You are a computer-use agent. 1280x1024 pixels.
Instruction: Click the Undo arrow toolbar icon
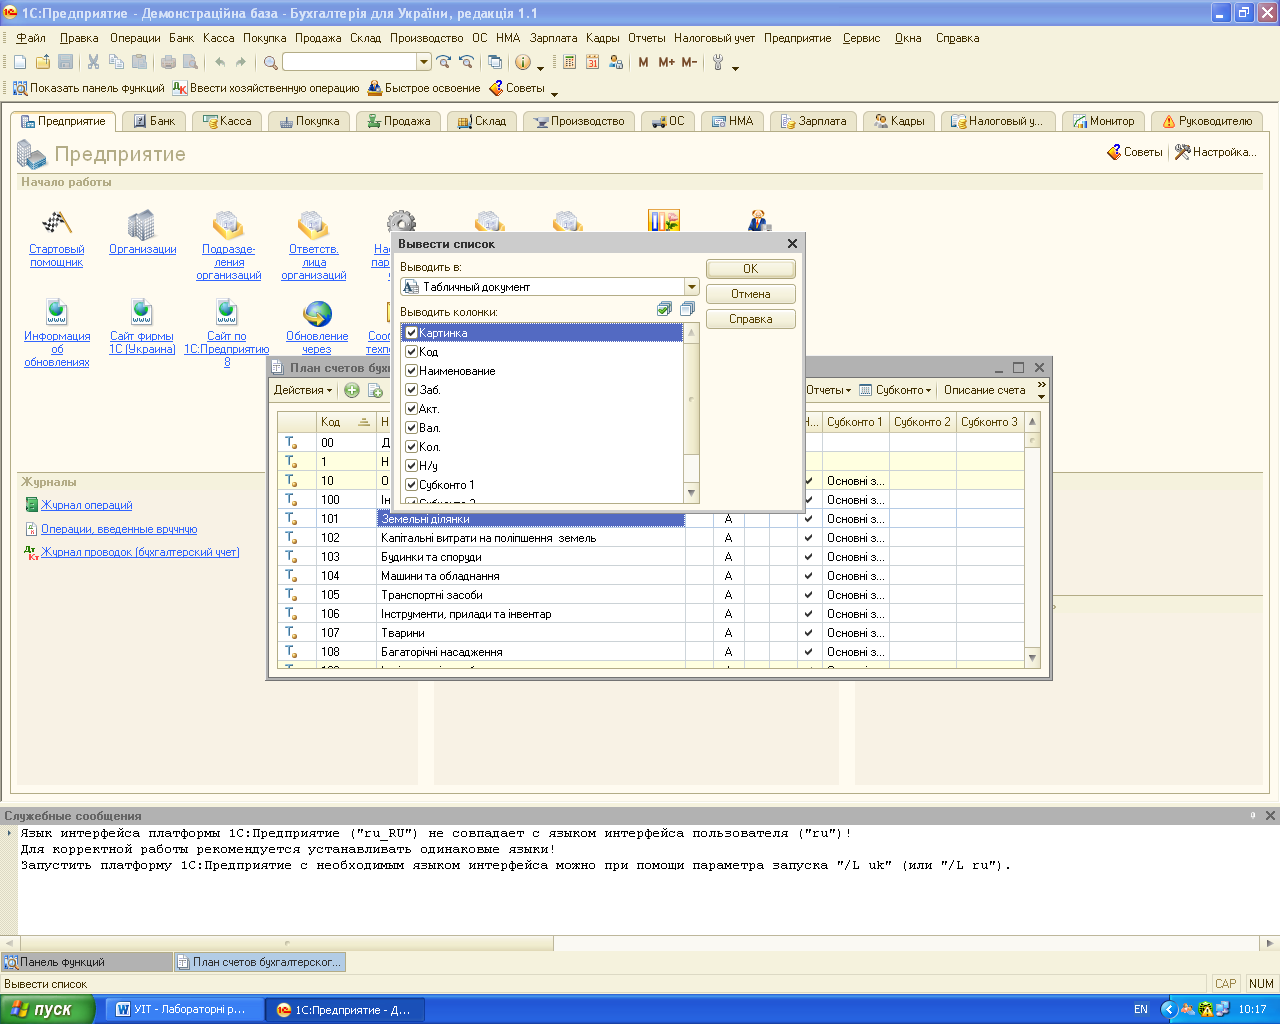[x=219, y=62]
